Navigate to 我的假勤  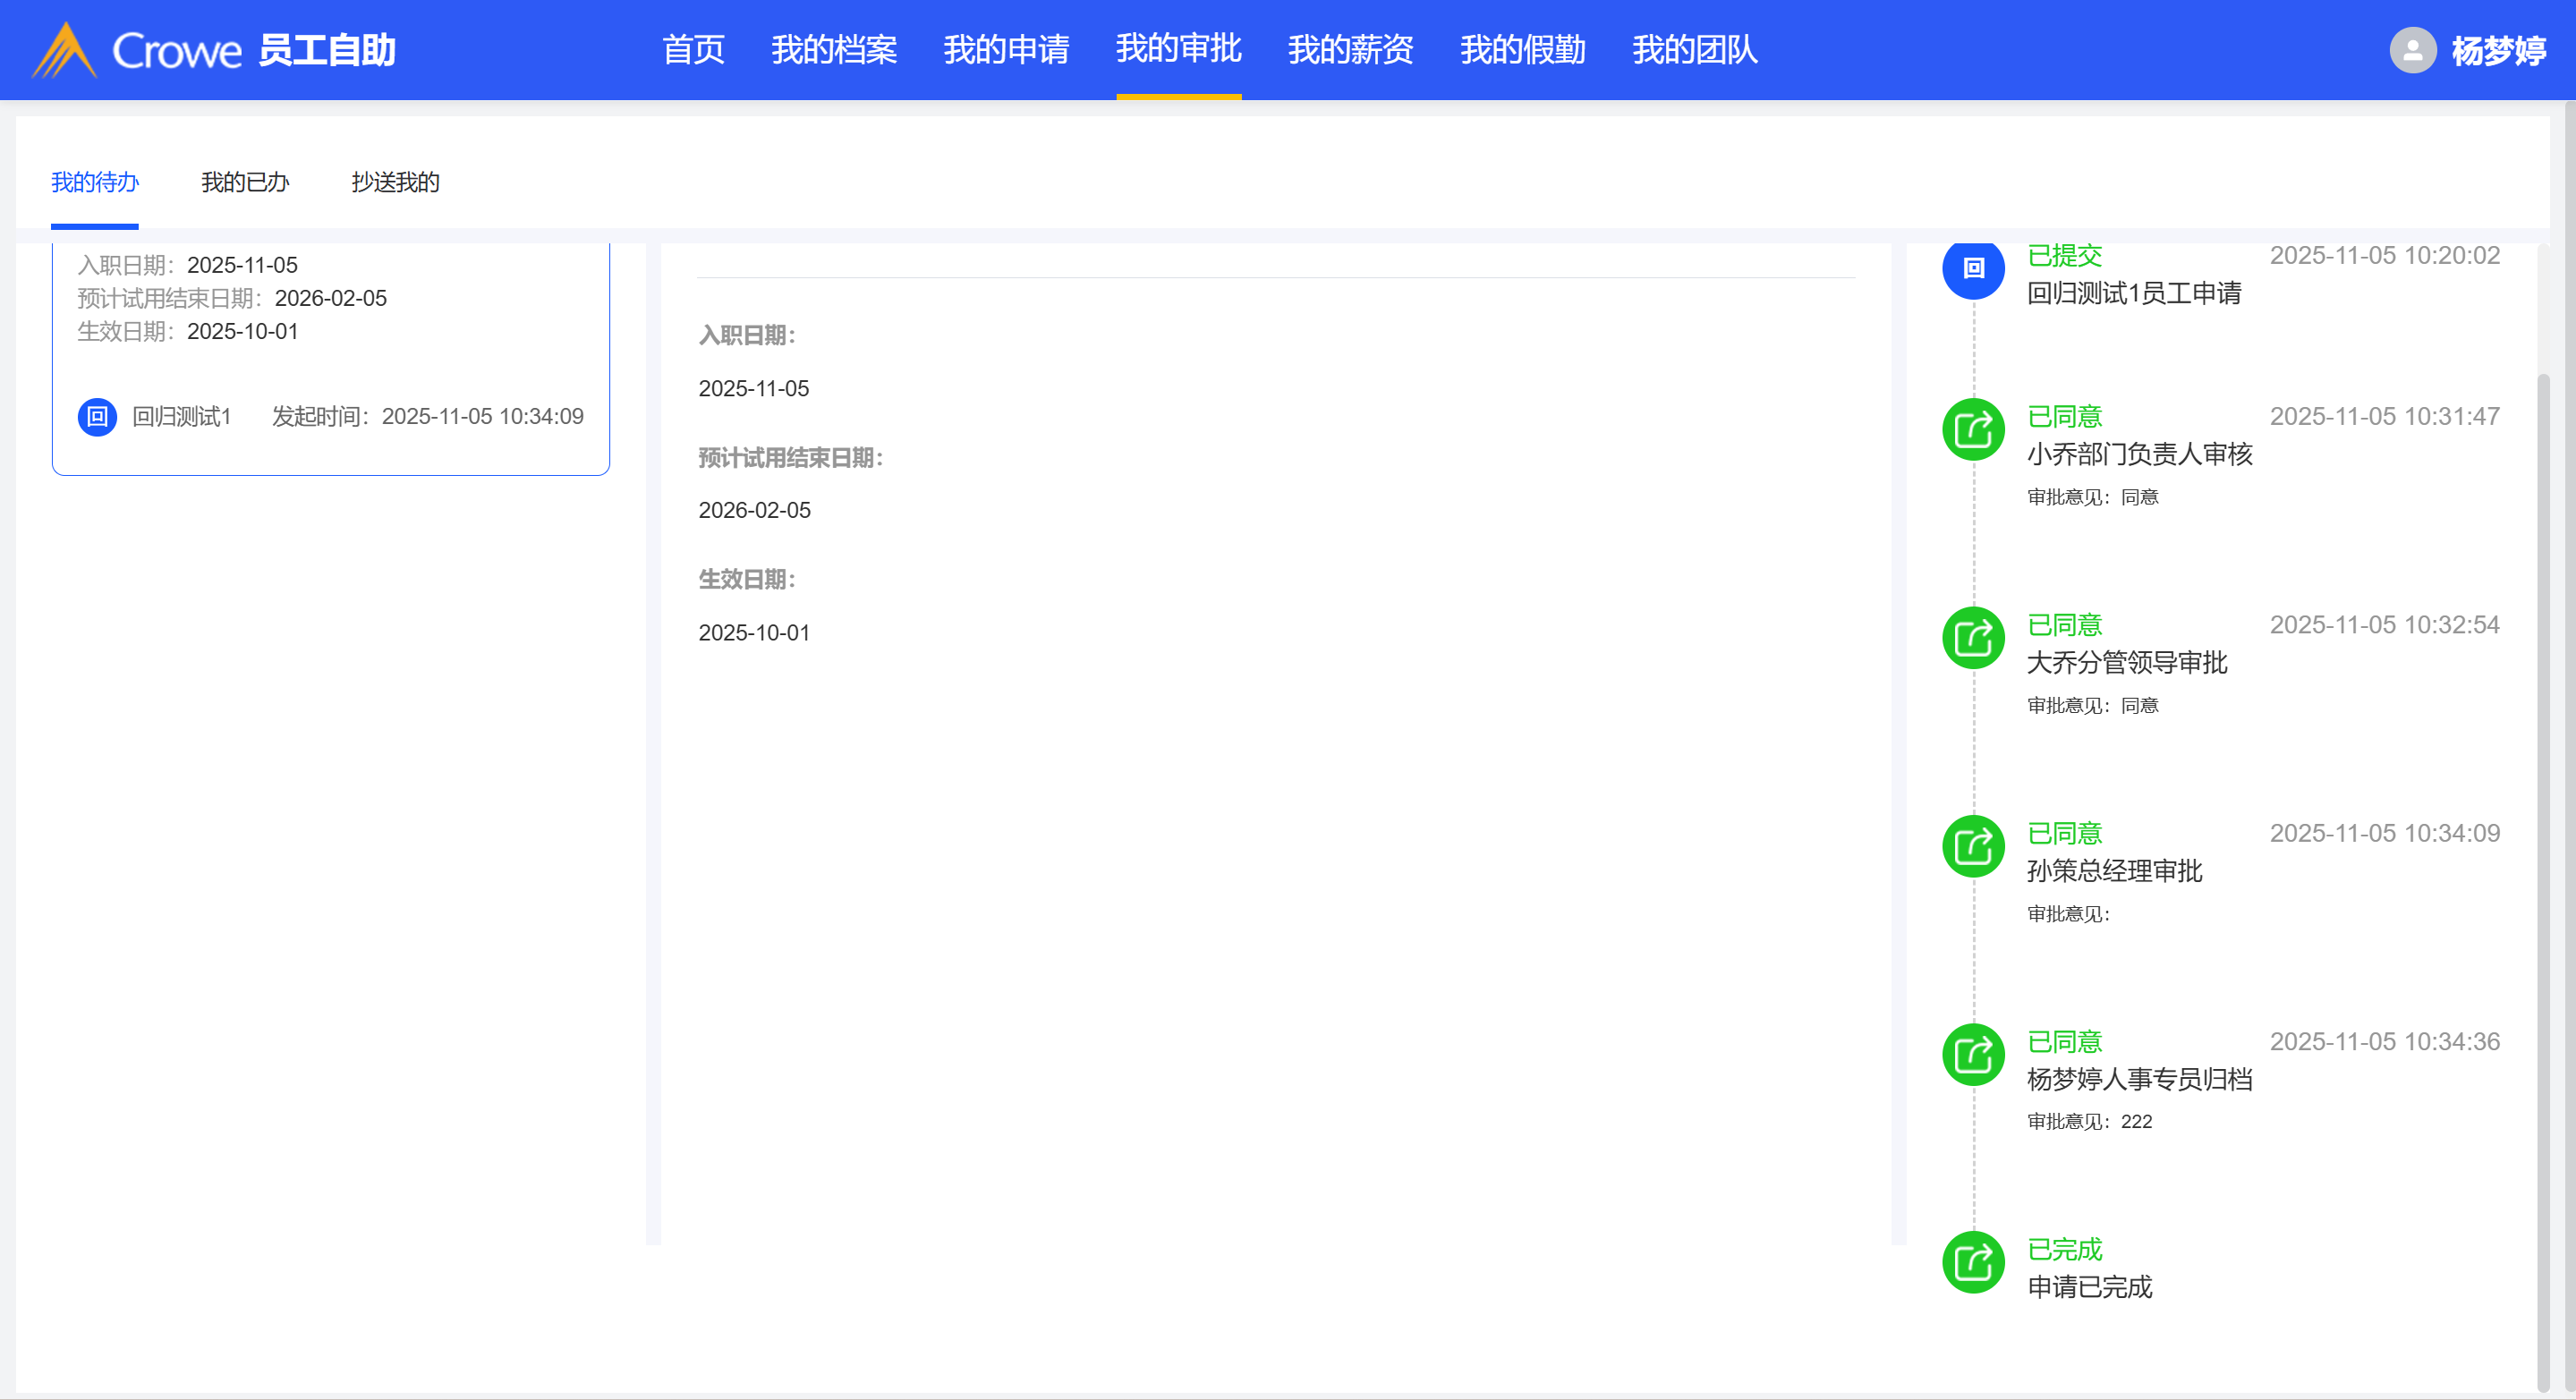click(1522, 50)
